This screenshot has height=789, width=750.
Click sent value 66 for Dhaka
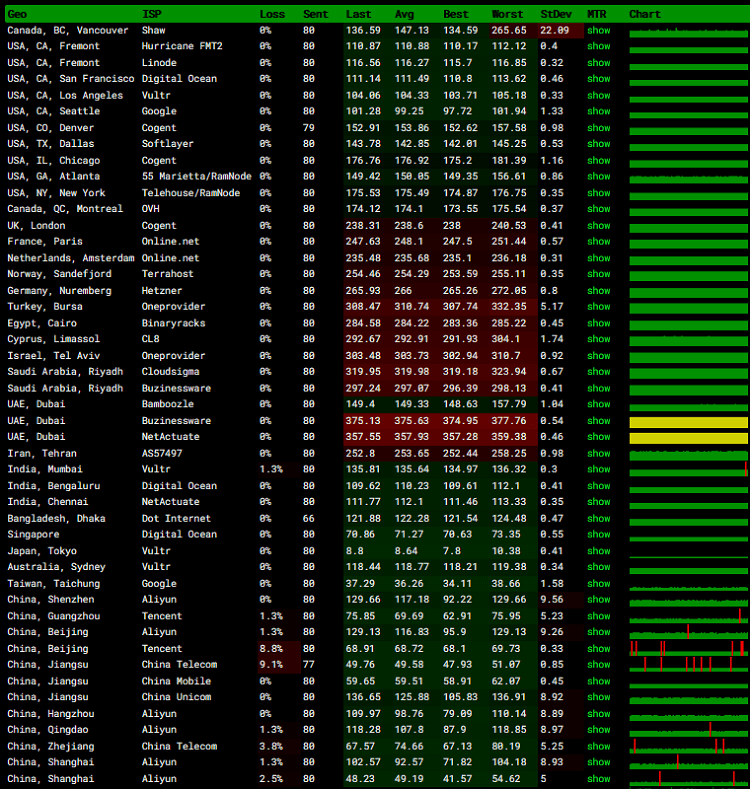tap(309, 518)
